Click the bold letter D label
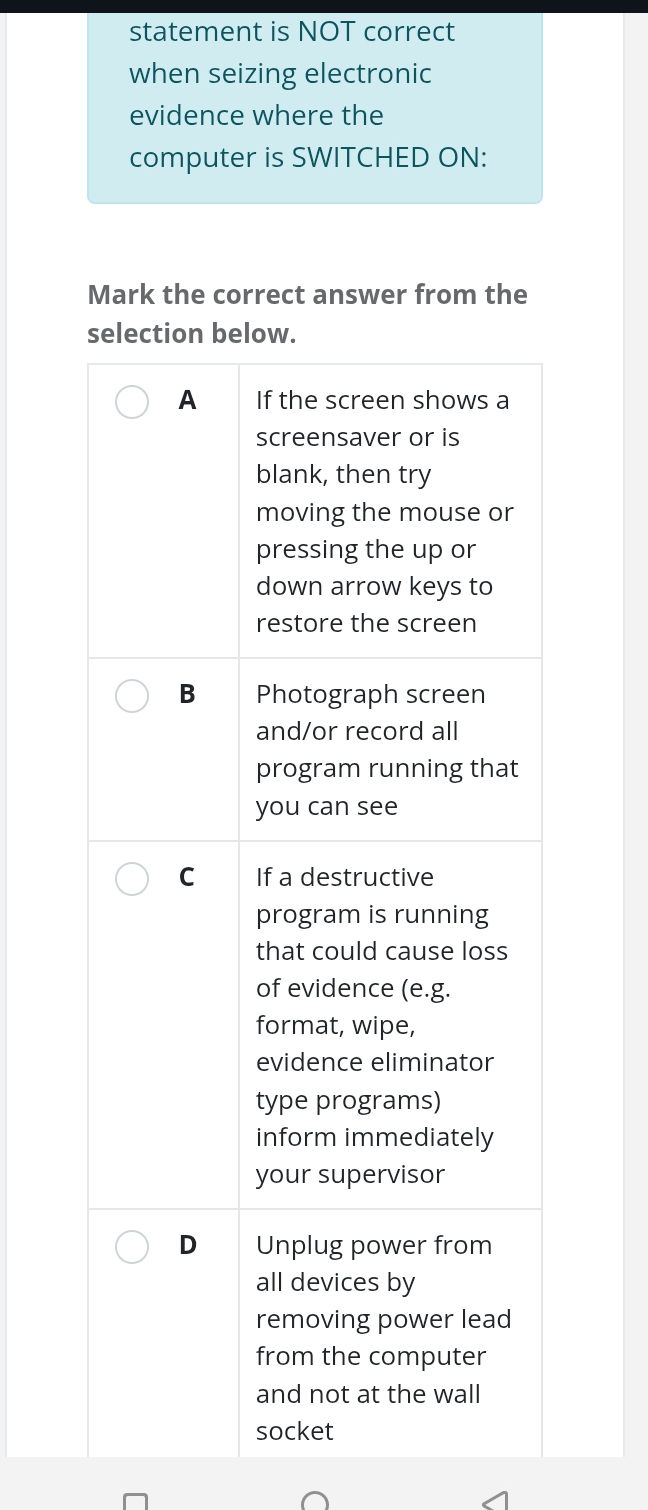This screenshot has height=1510, width=648. coord(187,1246)
